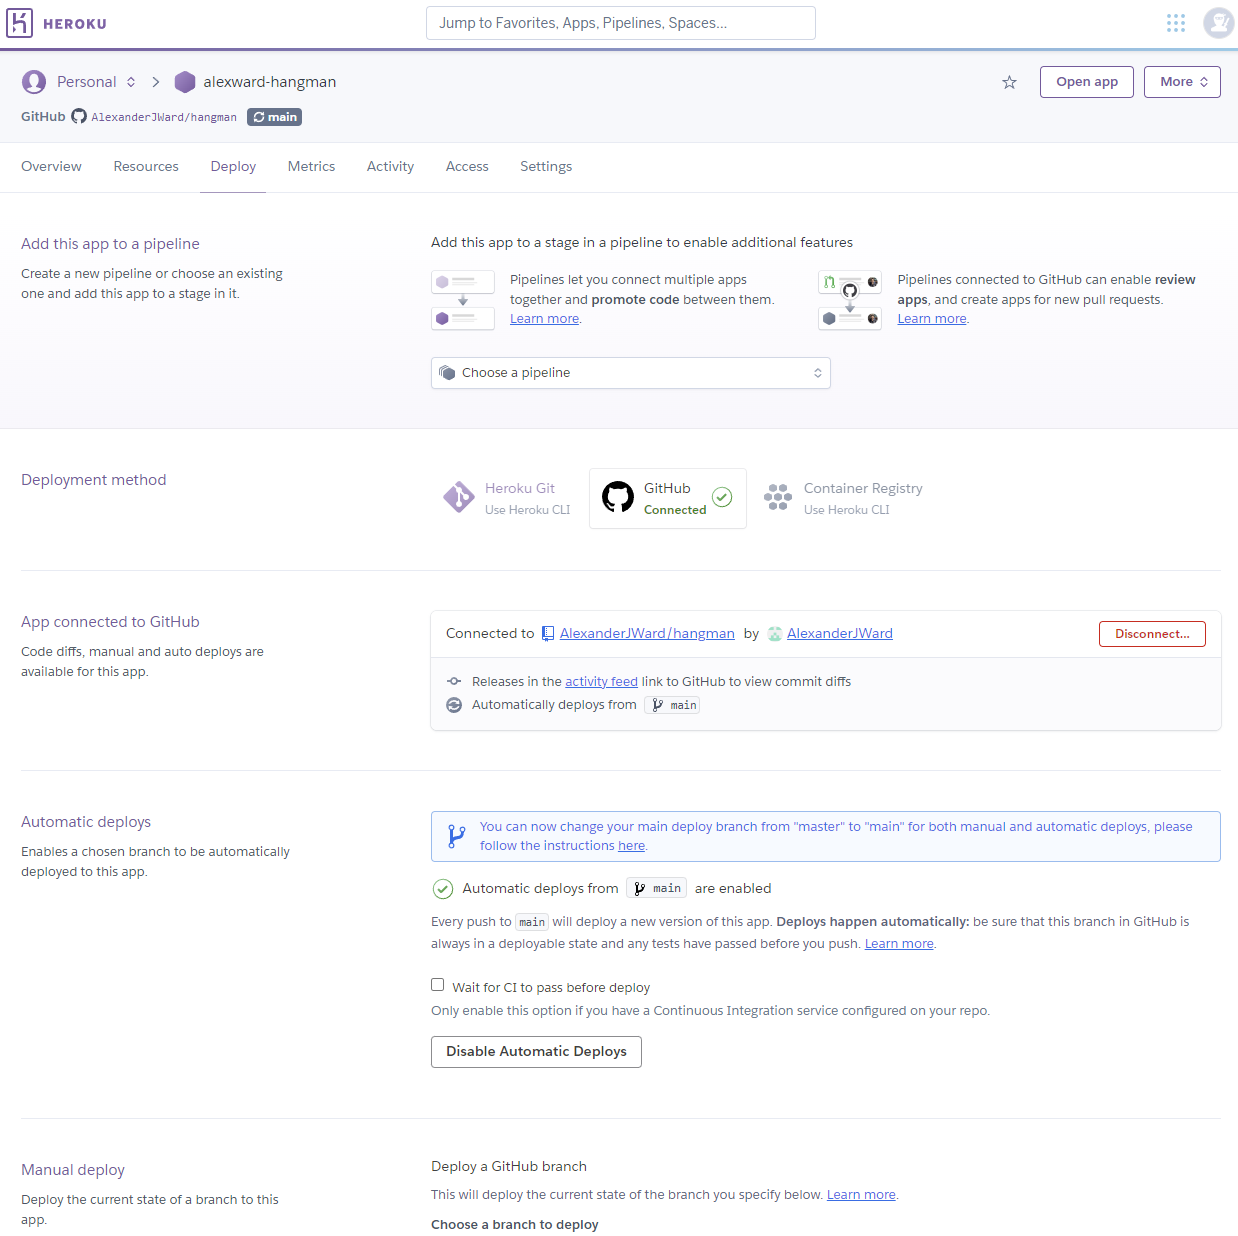Open the Access tab
This screenshot has width=1238, height=1236.
coord(467,166)
